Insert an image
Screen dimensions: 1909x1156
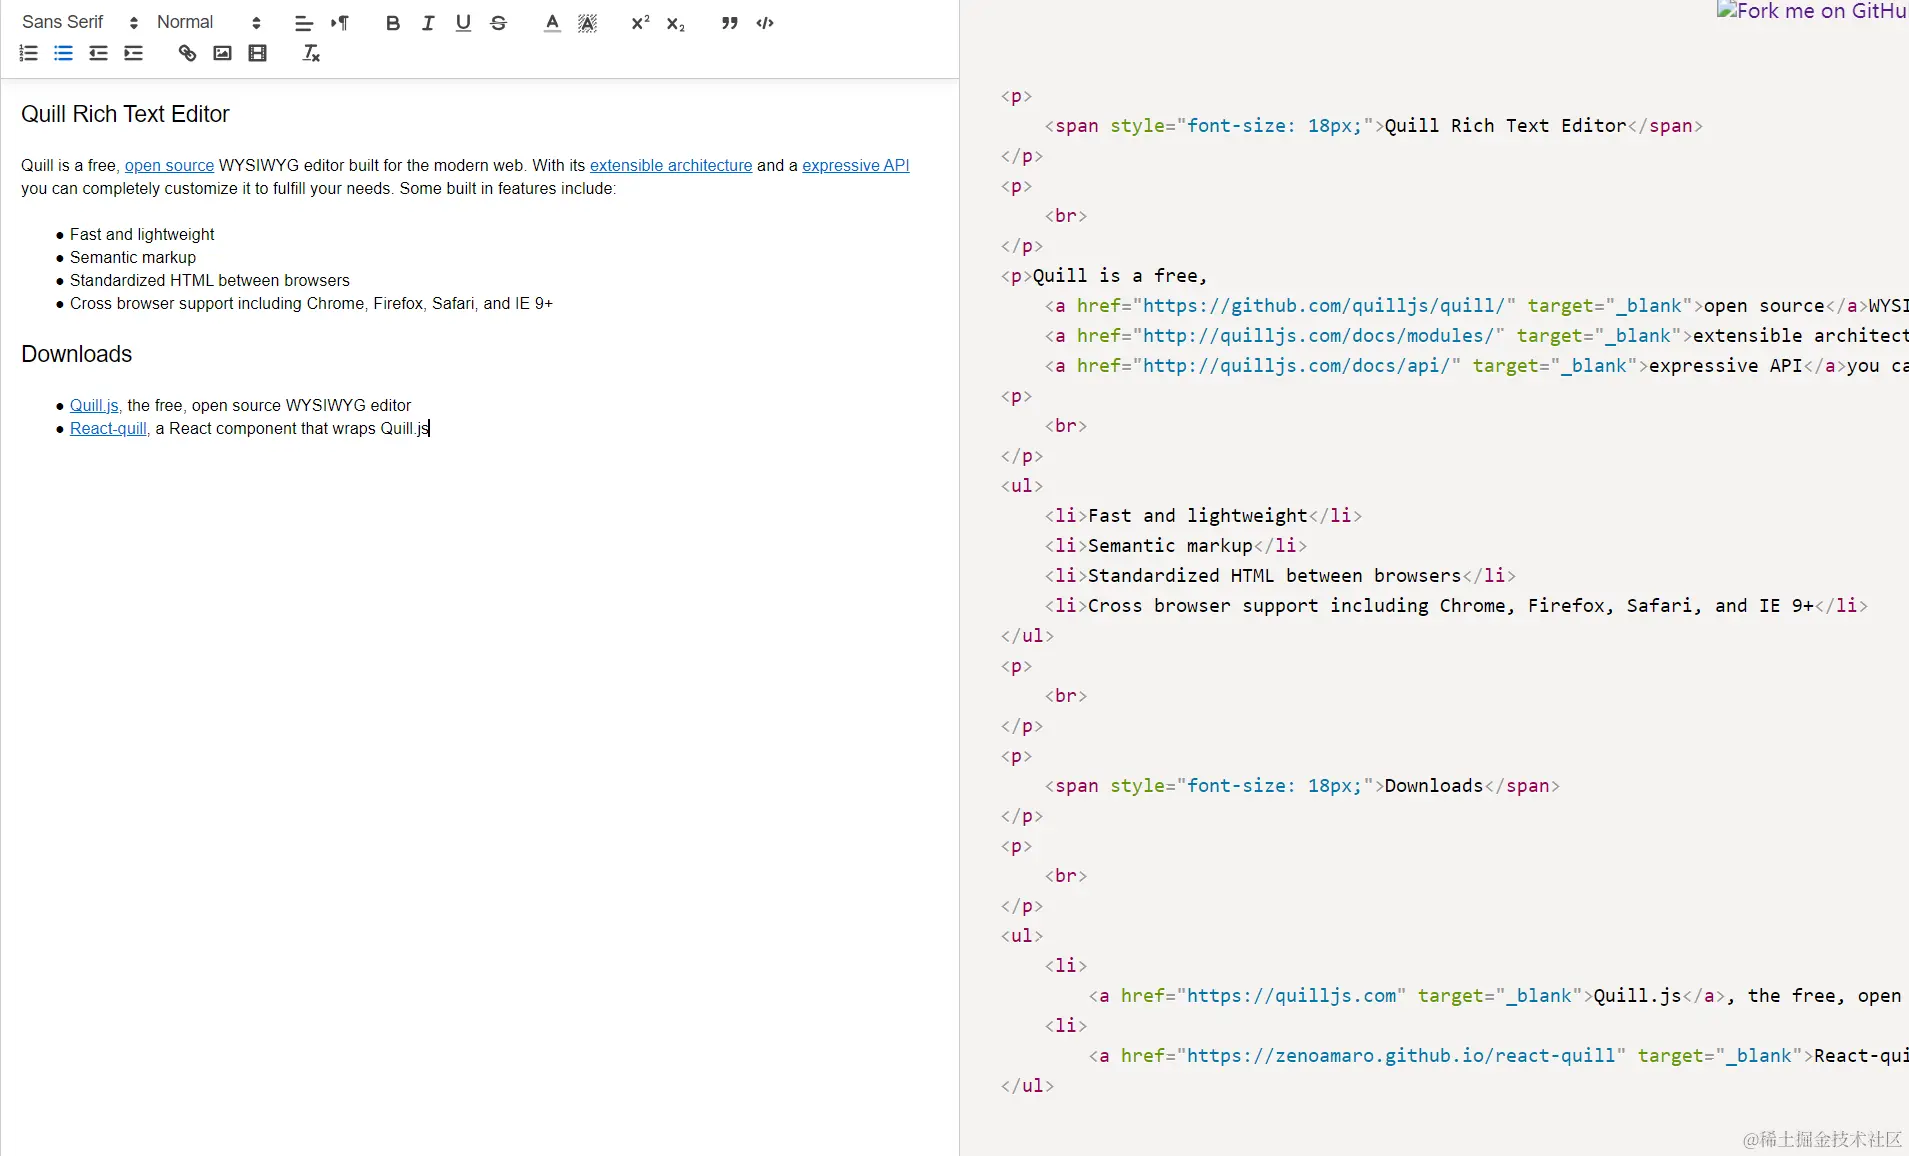[x=222, y=53]
